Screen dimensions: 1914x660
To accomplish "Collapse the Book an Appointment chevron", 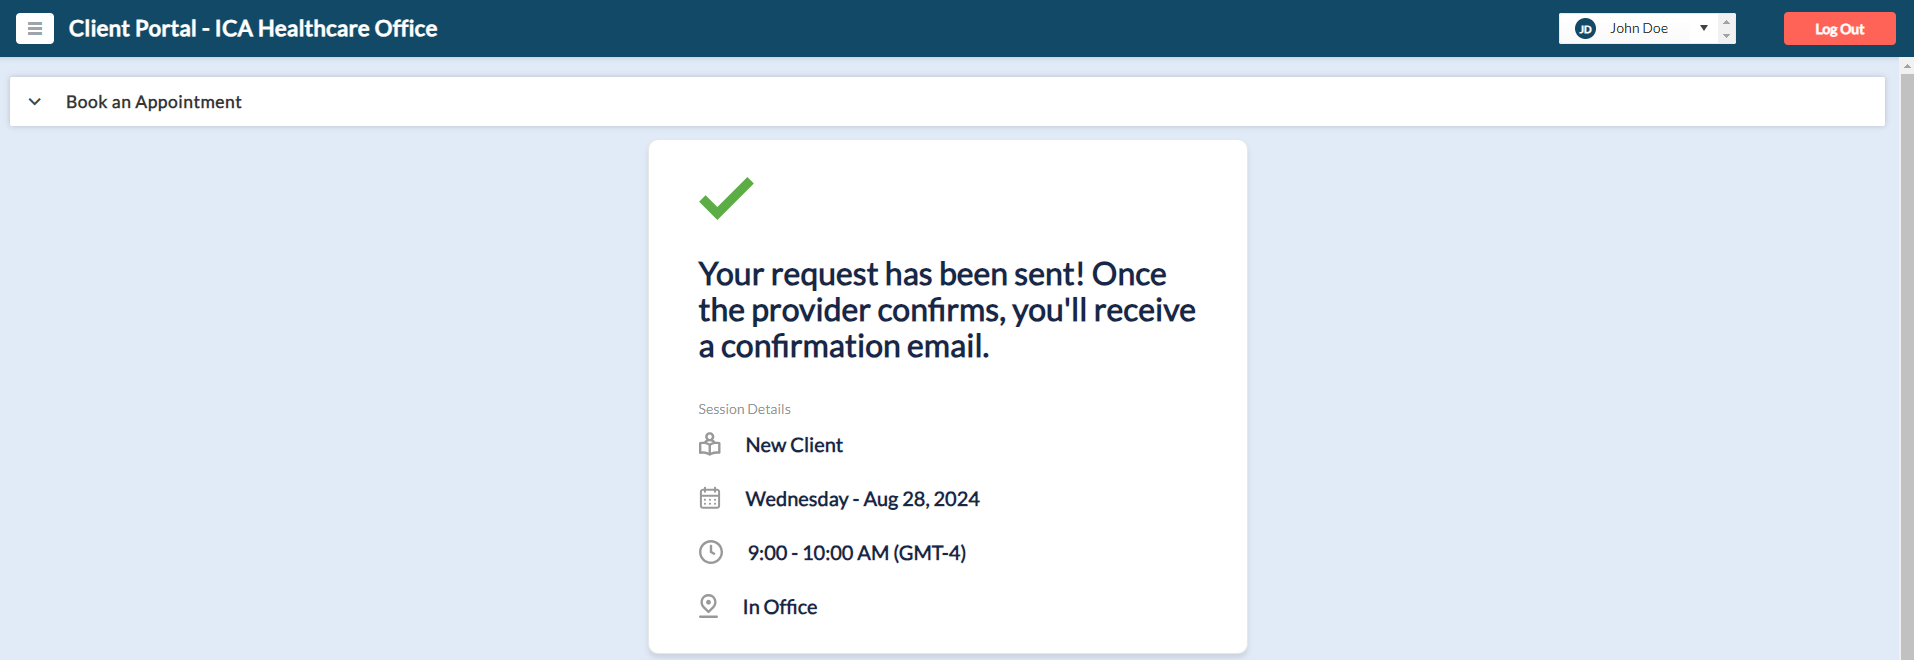I will pos(35,102).
